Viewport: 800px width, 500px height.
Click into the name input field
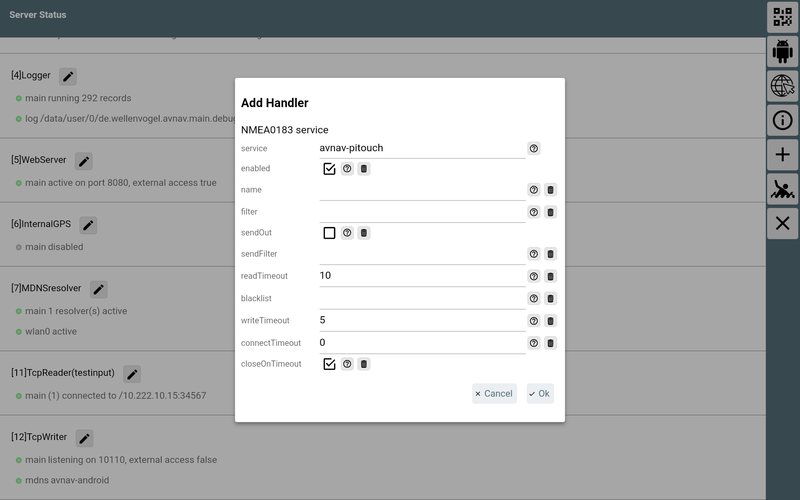pos(421,190)
